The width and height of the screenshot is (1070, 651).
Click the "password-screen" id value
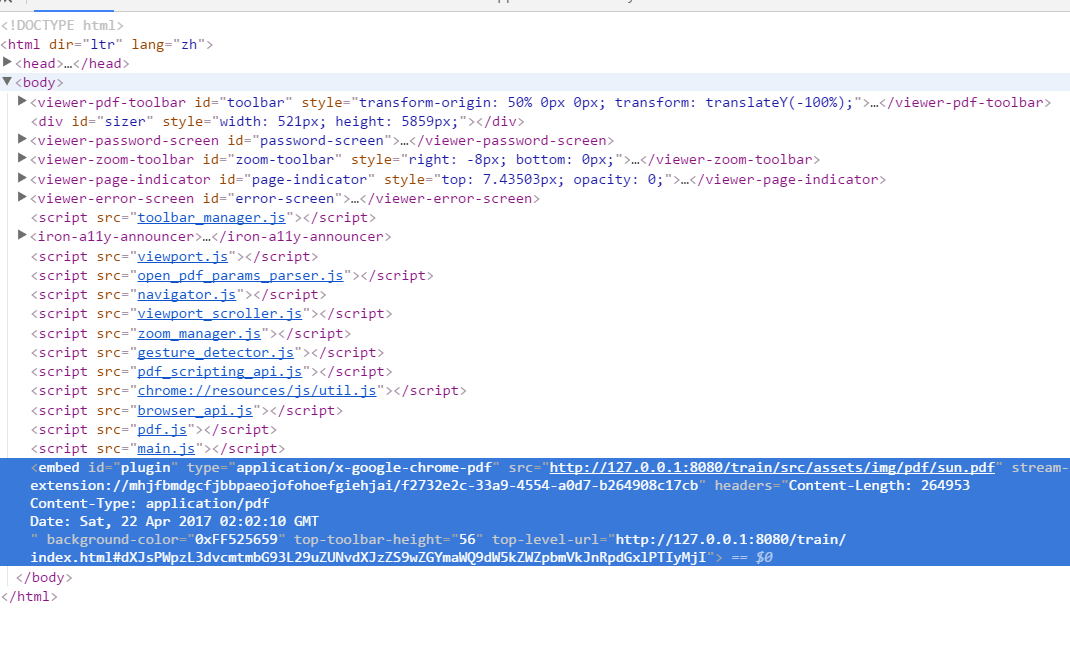click(x=322, y=141)
